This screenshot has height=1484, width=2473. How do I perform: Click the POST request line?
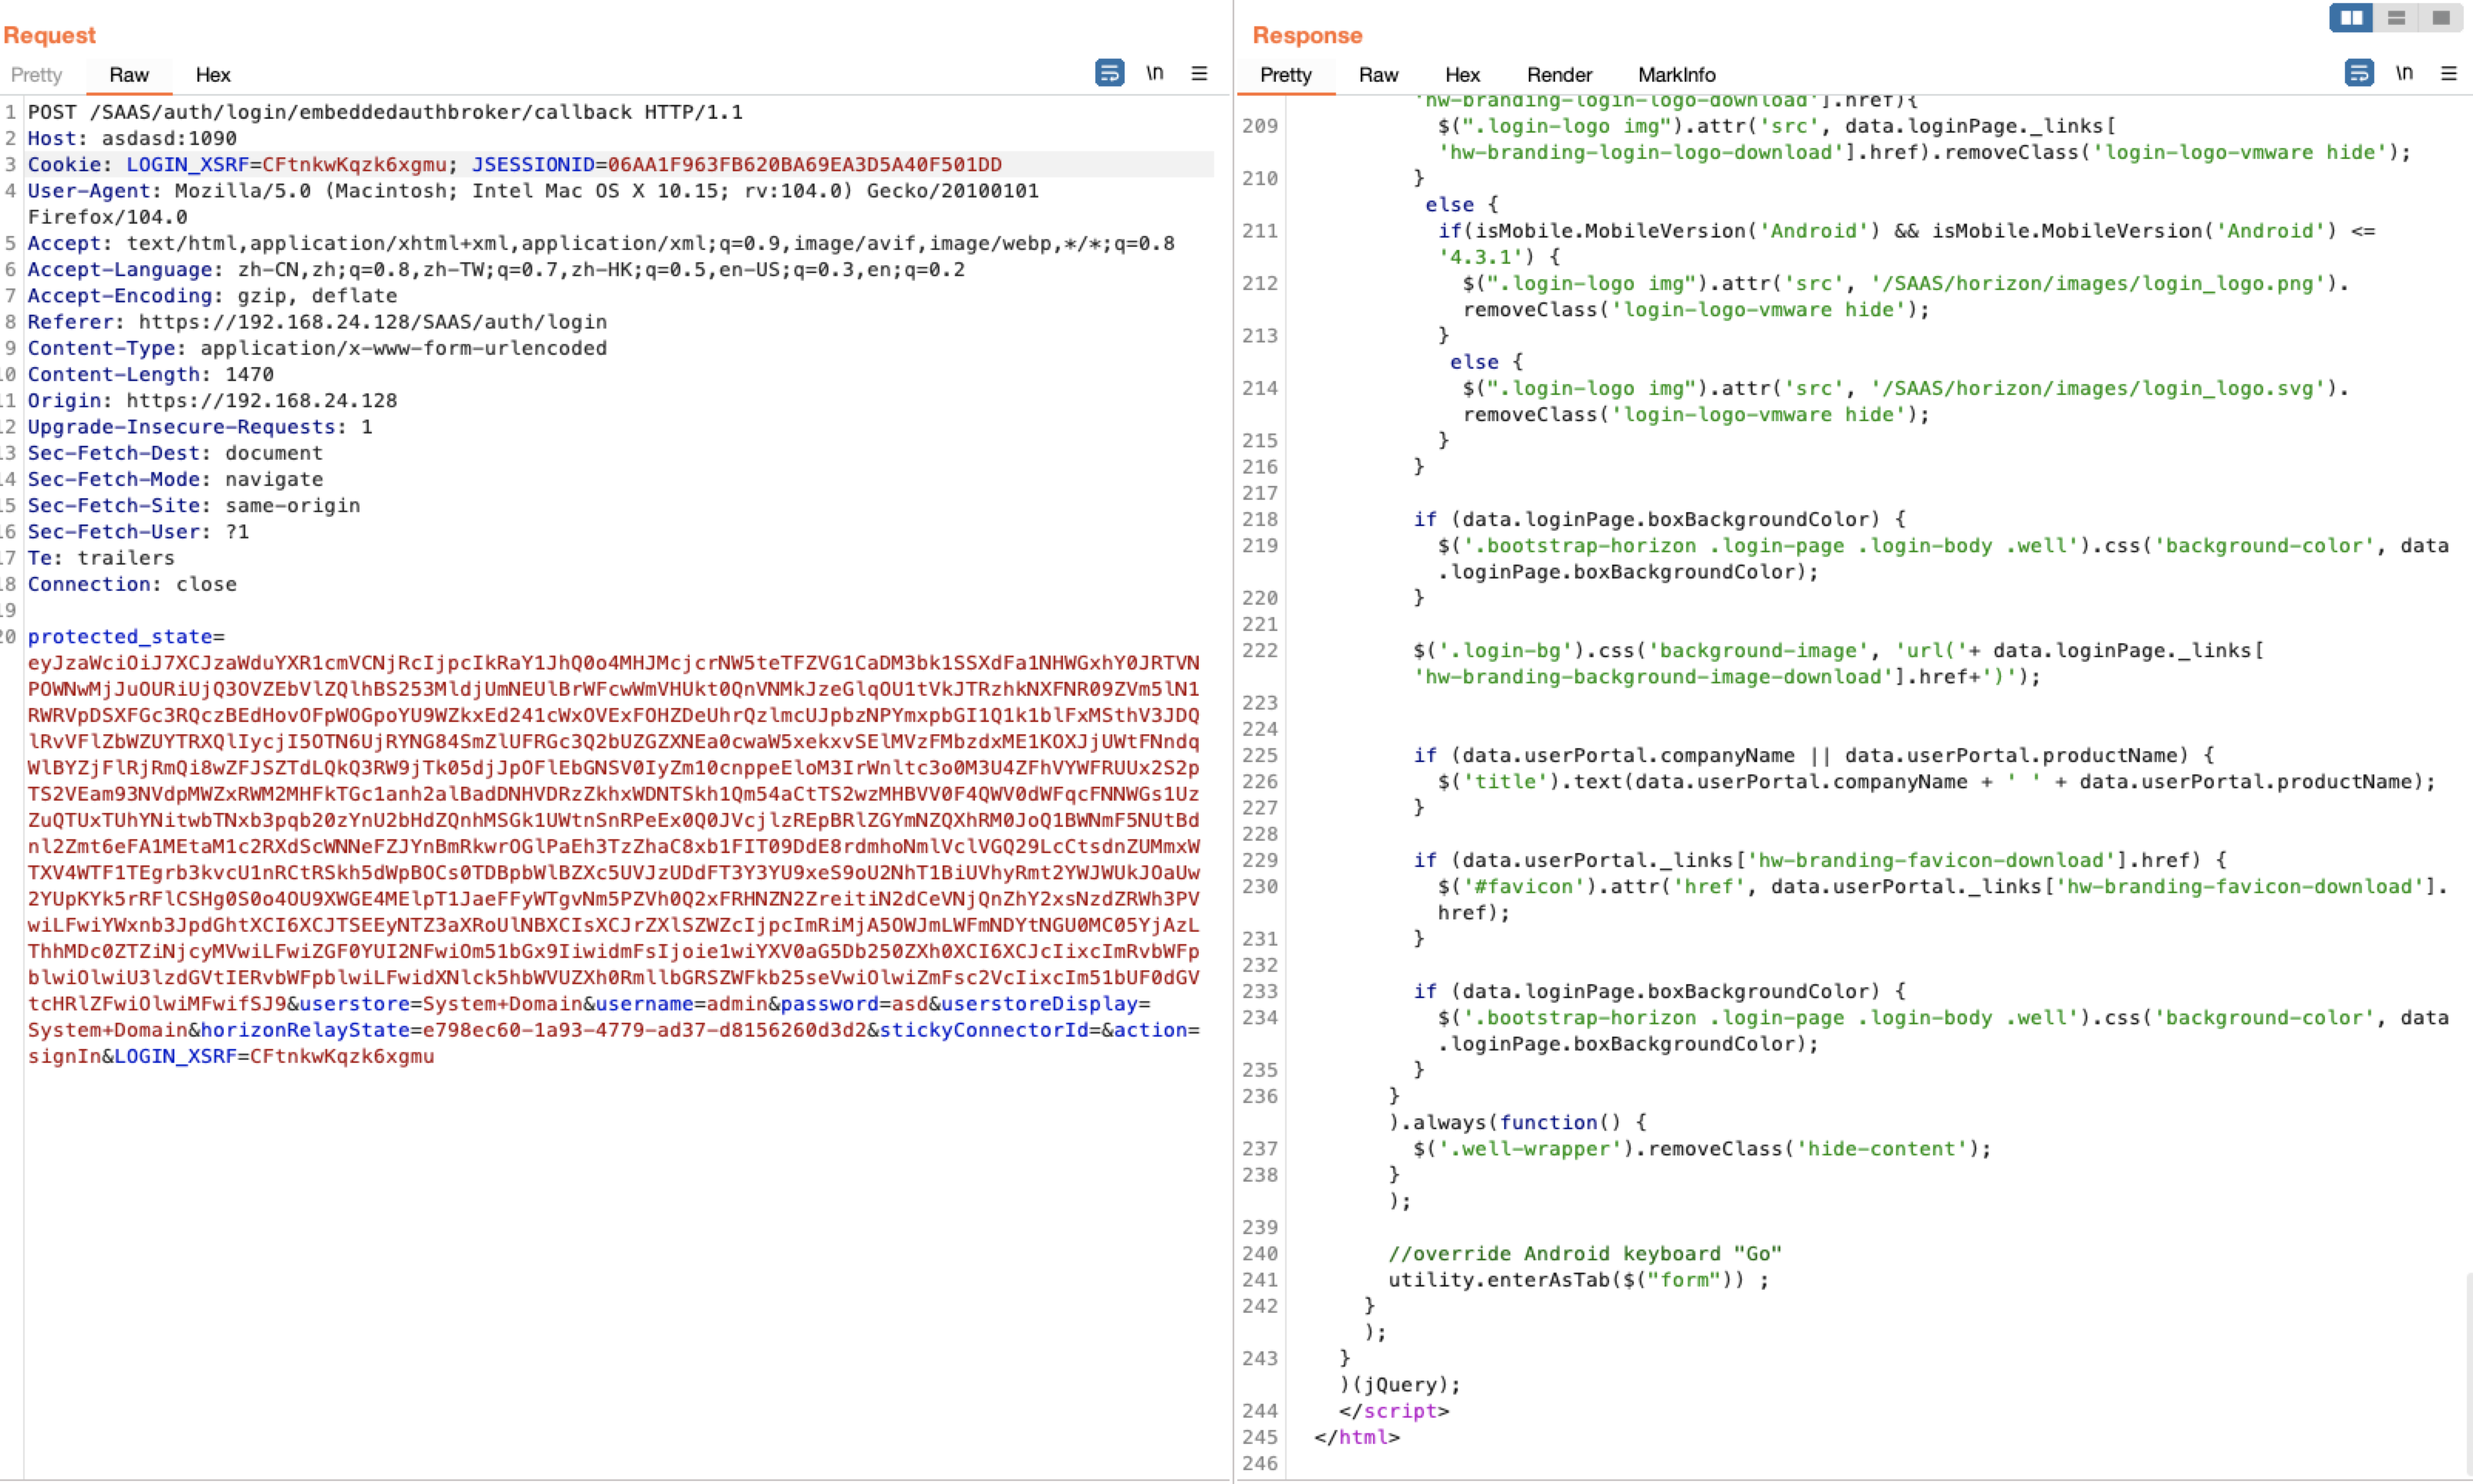point(384,112)
